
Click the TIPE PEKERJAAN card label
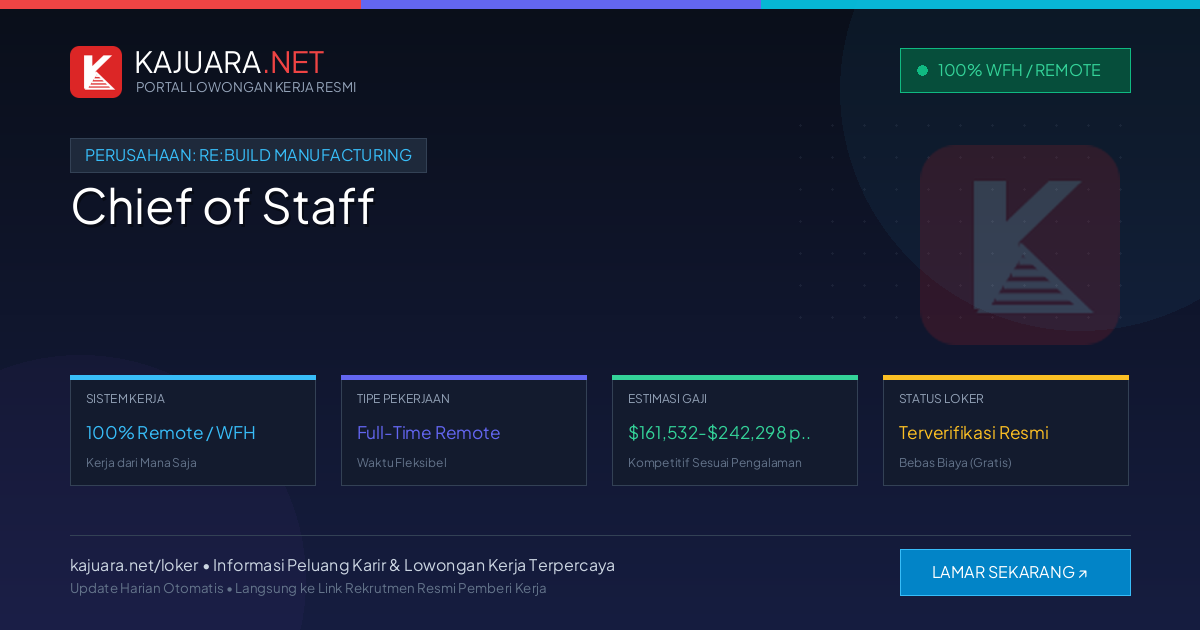click(403, 398)
